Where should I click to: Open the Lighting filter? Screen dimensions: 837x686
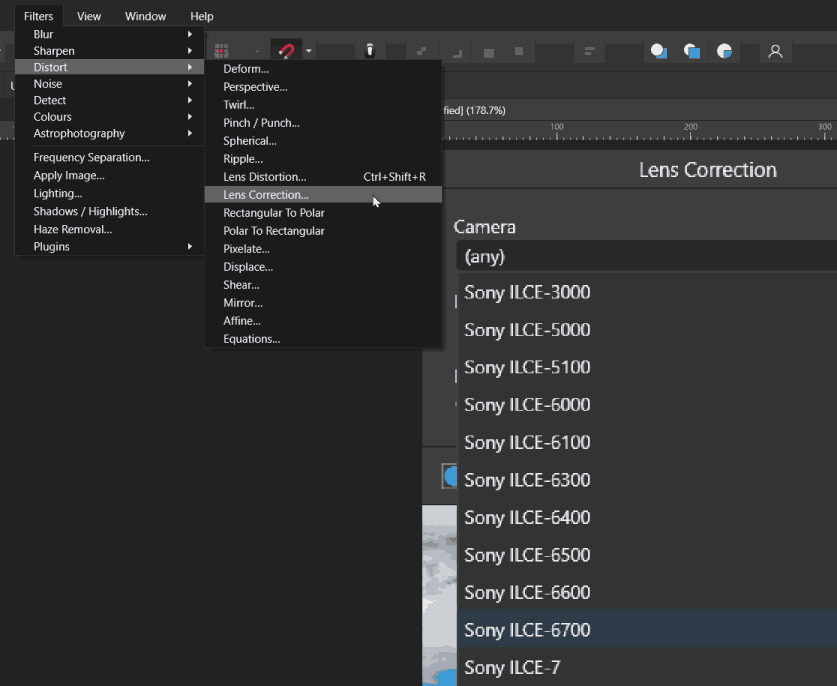pos(109,193)
